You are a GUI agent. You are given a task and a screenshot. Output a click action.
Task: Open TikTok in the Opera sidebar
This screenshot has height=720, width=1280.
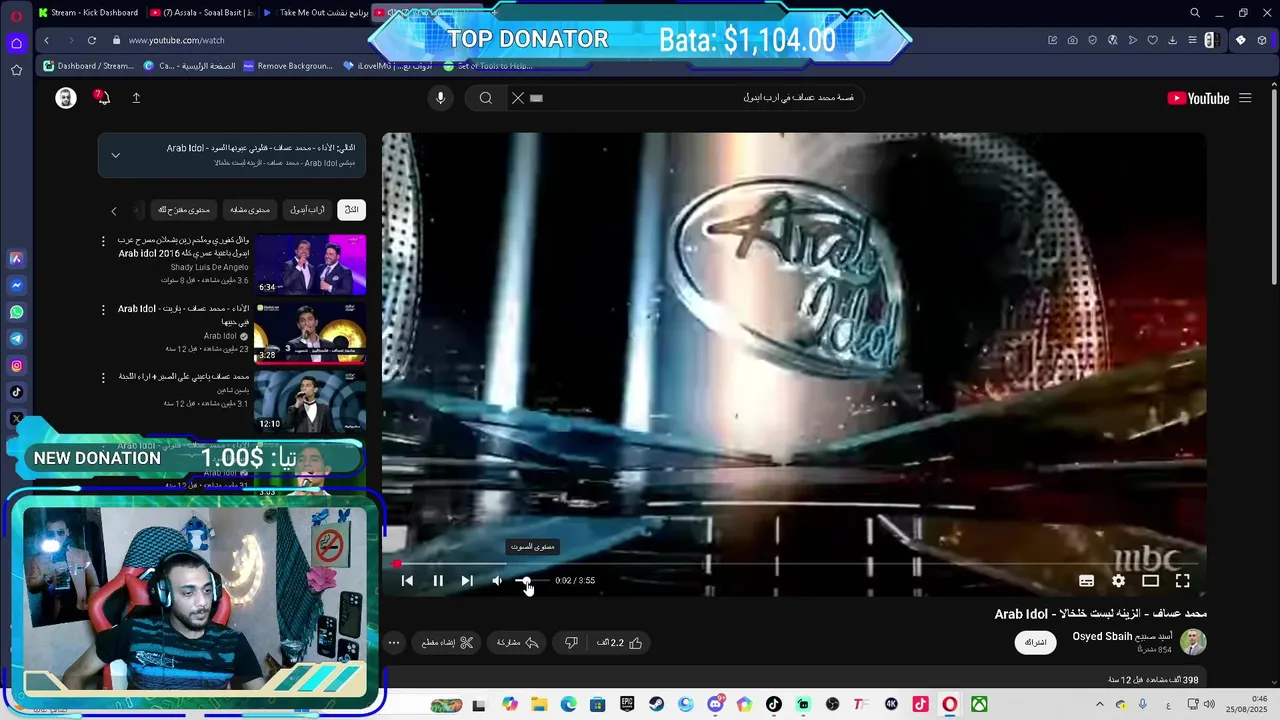click(x=16, y=393)
